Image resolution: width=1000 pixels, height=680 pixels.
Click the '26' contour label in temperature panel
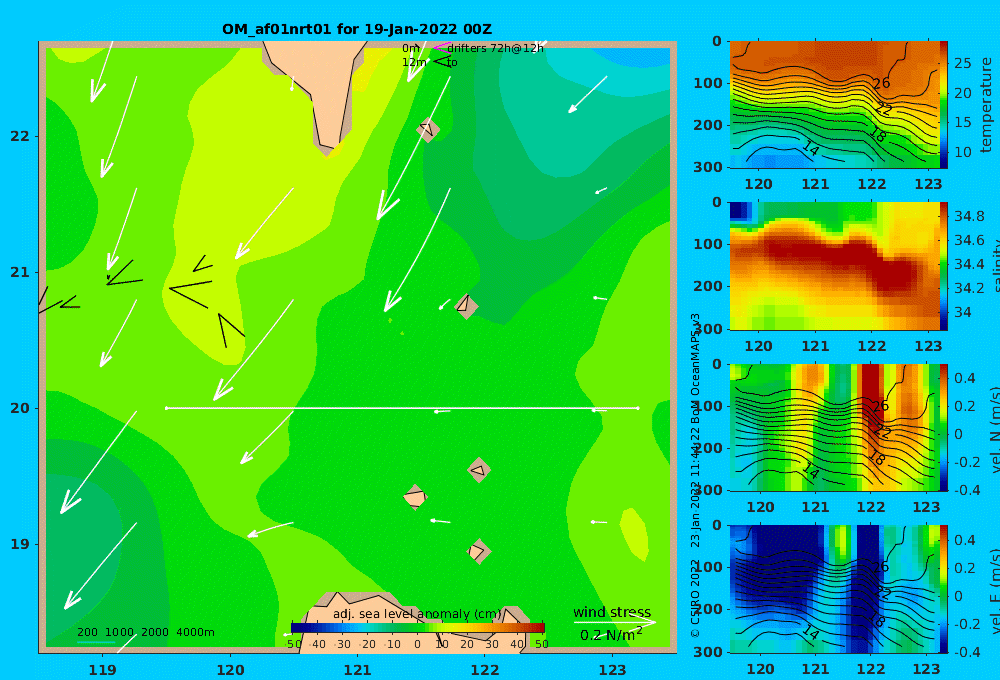click(x=881, y=84)
